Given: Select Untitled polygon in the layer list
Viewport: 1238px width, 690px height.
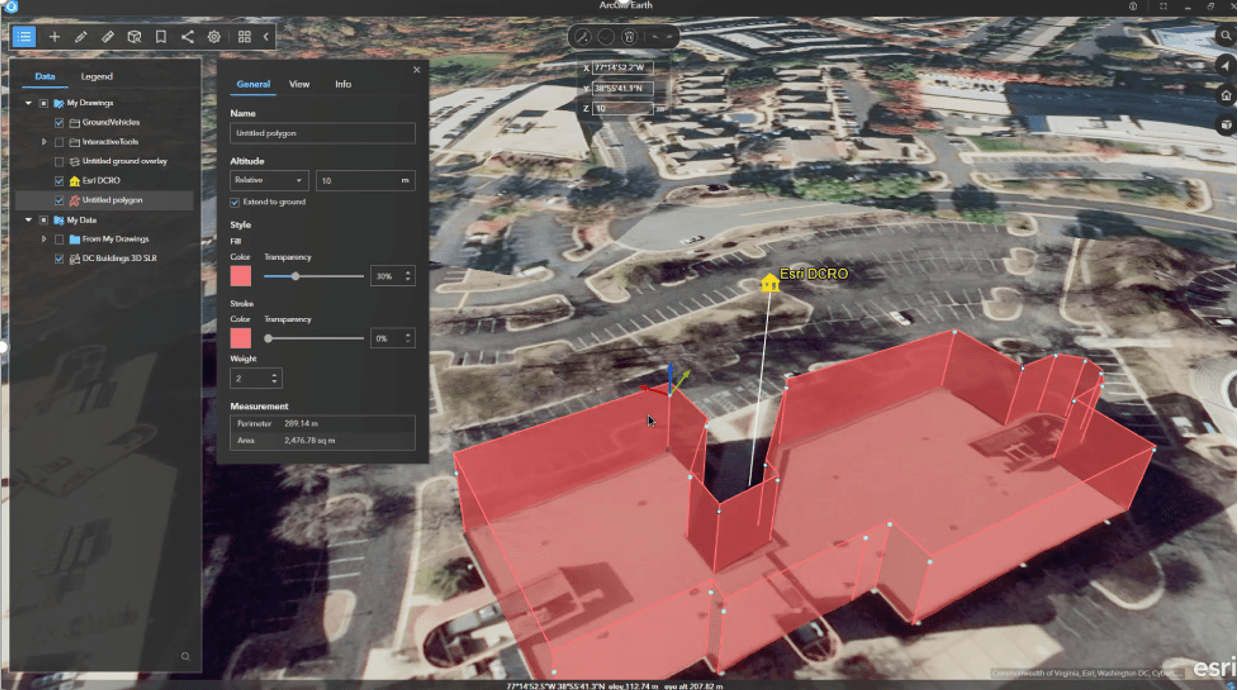Looking at the screenshot, I should [112, 200].
